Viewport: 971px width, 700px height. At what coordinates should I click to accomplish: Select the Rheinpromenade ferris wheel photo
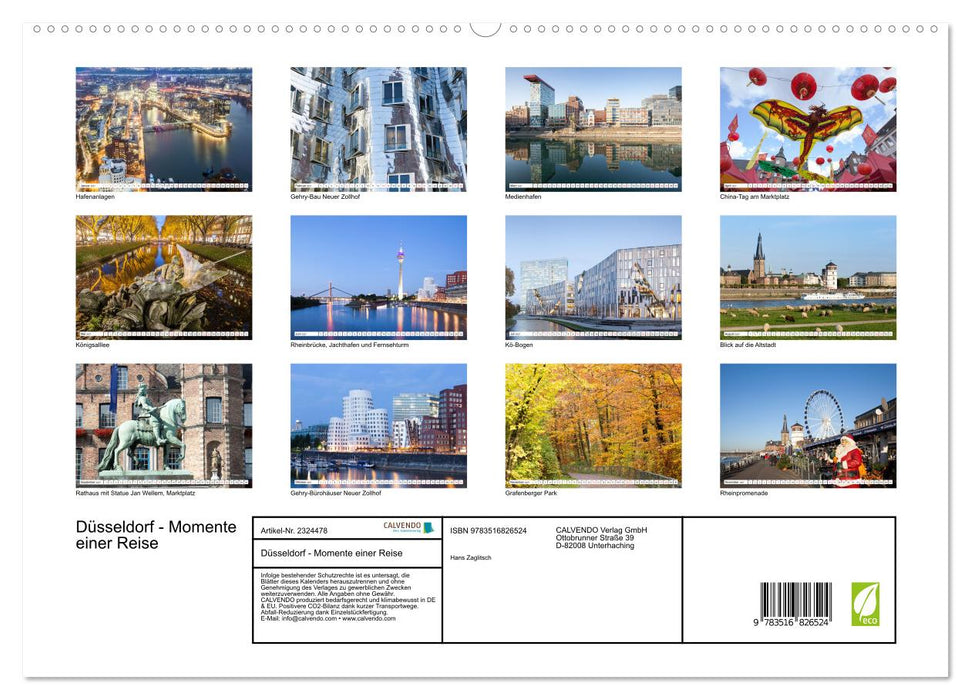[x=808, y=426]
